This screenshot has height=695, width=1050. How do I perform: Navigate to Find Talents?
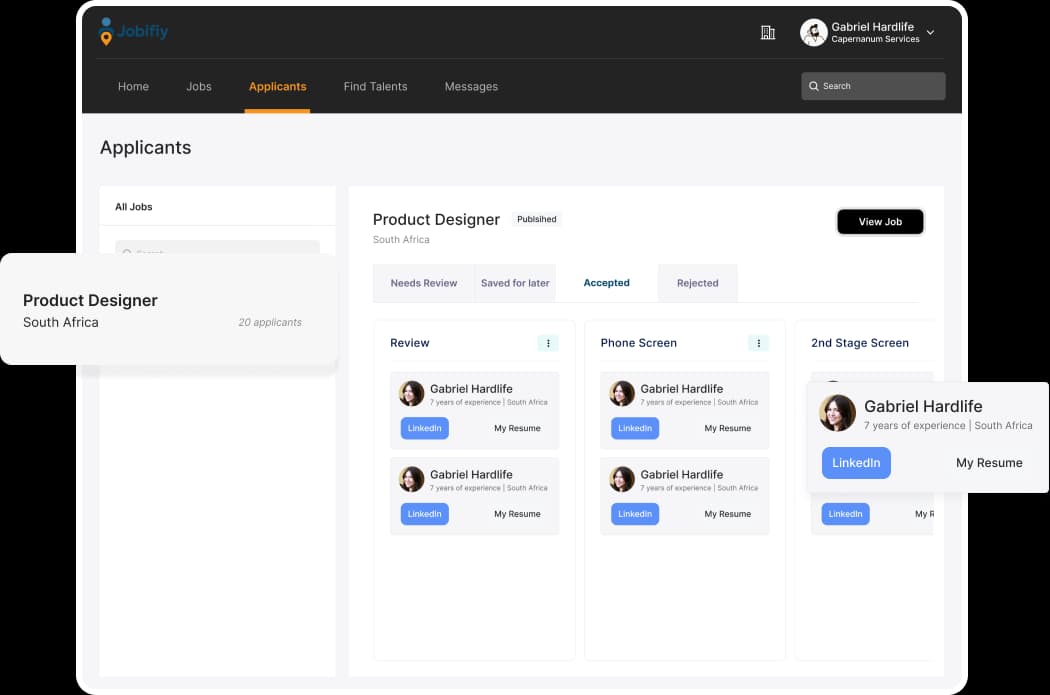click(375, 86)
